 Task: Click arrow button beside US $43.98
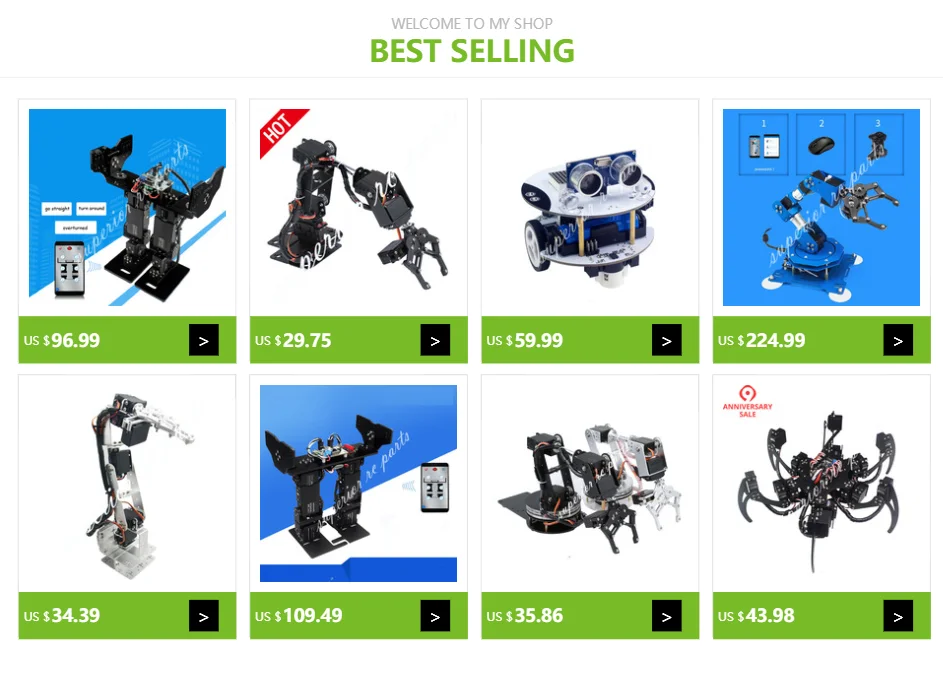click(x=898, y=615)
